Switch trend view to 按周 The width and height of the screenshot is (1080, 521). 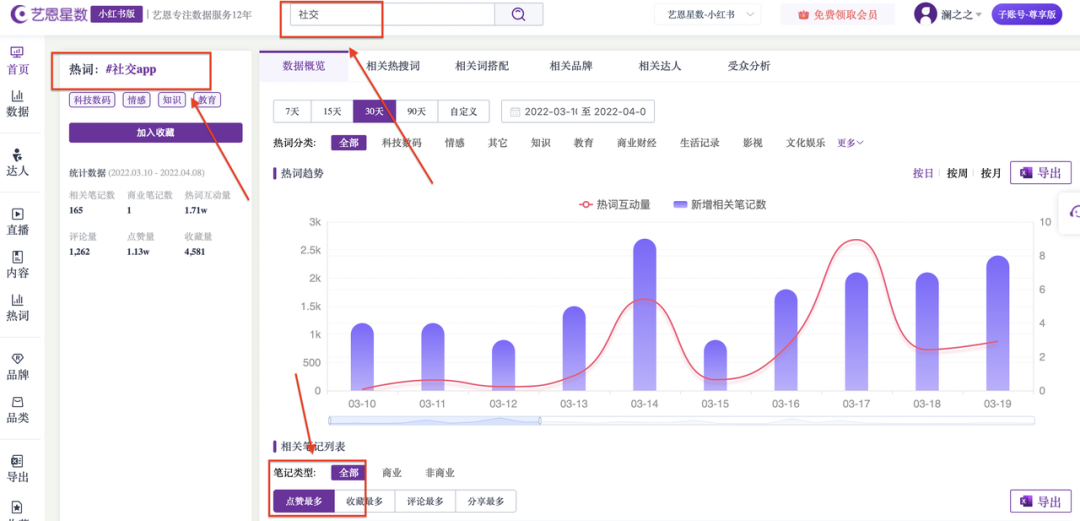957,174
